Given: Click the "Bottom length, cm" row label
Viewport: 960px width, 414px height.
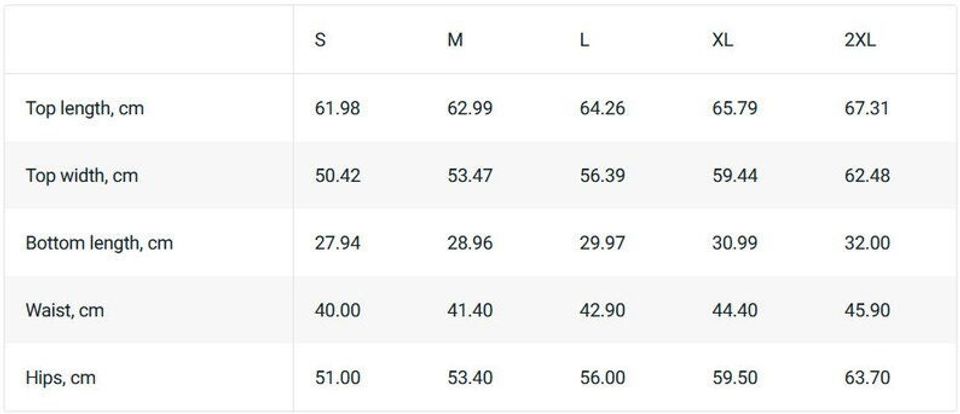Looking at the screenshot, I should tap(99, 243).
